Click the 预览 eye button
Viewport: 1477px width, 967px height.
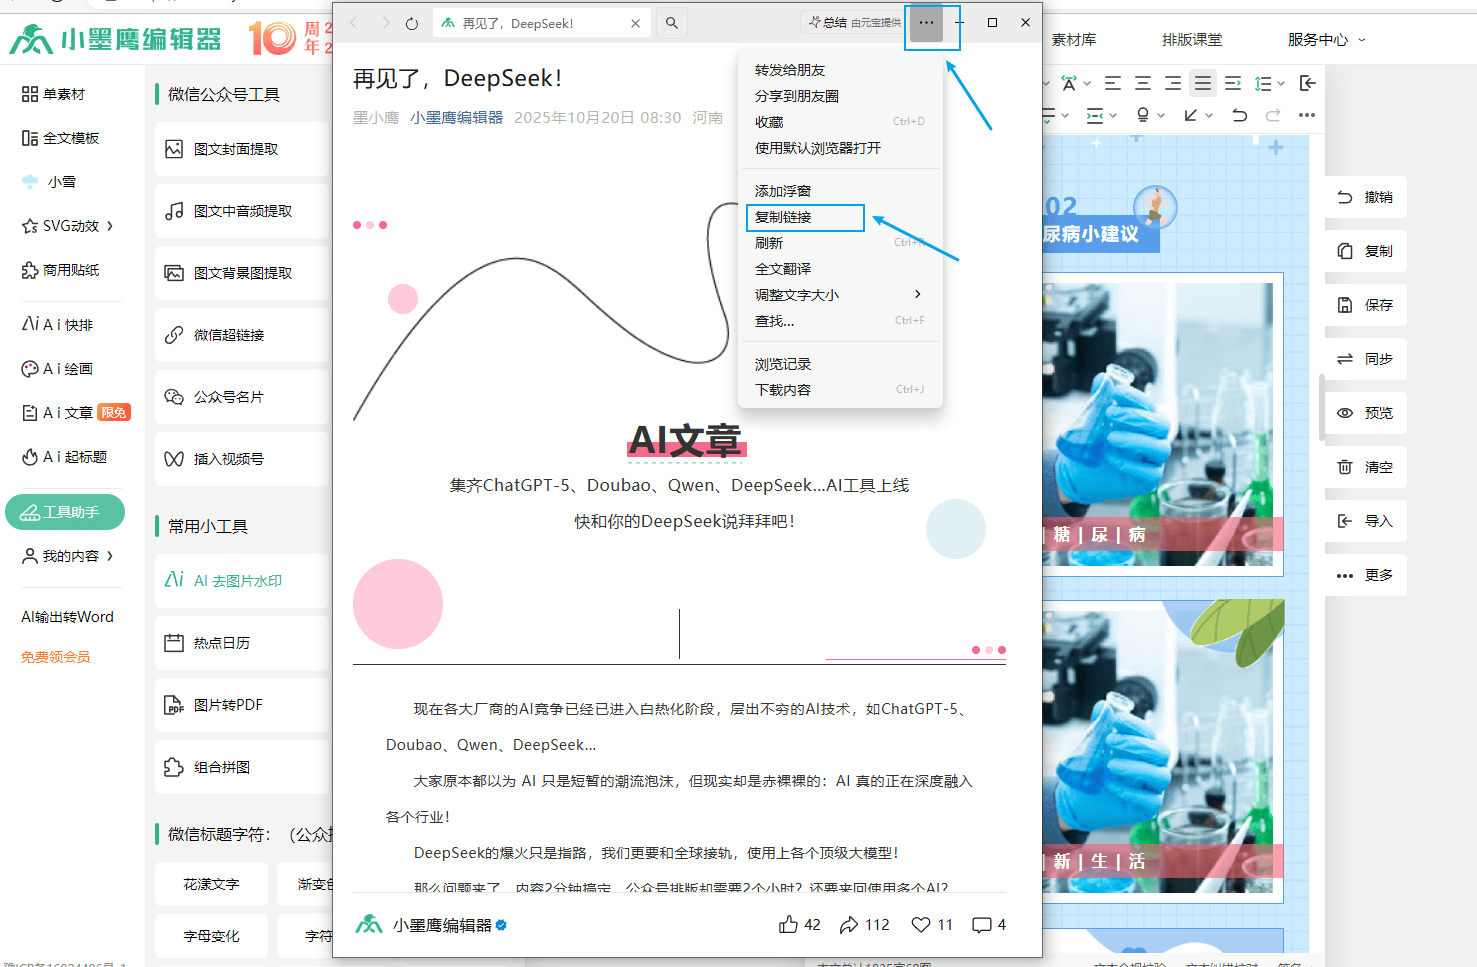1366,413
